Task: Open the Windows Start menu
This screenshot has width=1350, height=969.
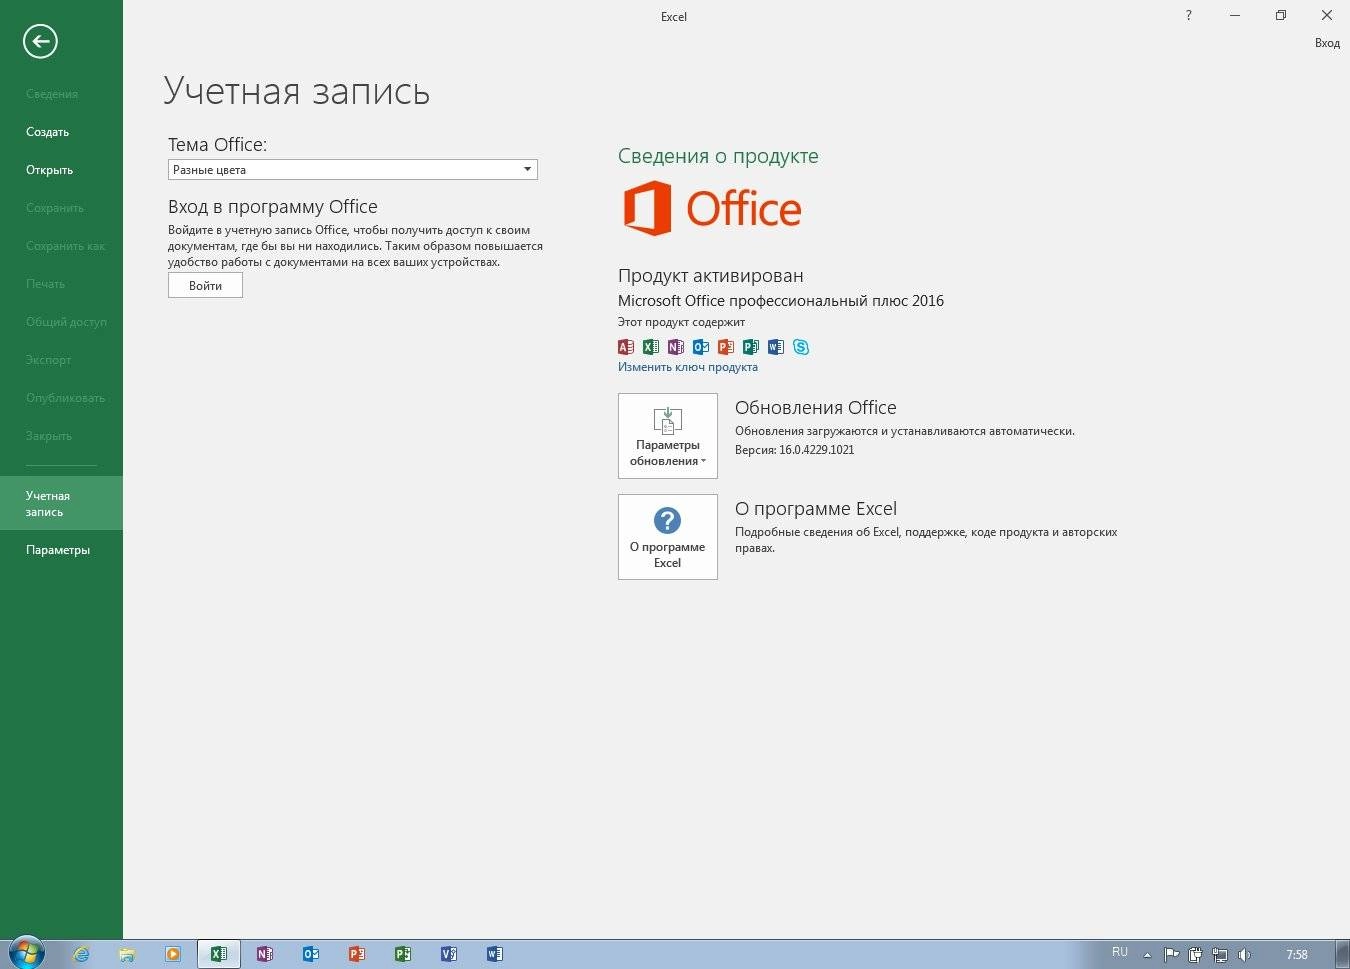Action: click(x=26, y=953)
